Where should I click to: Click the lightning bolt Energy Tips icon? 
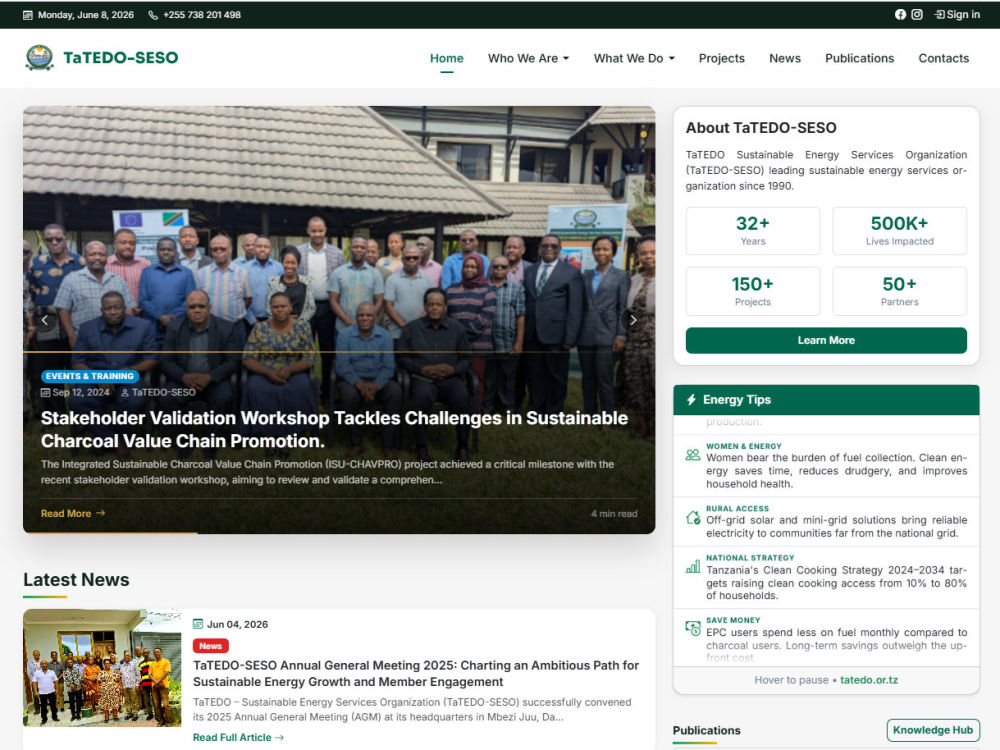(691, 400)
